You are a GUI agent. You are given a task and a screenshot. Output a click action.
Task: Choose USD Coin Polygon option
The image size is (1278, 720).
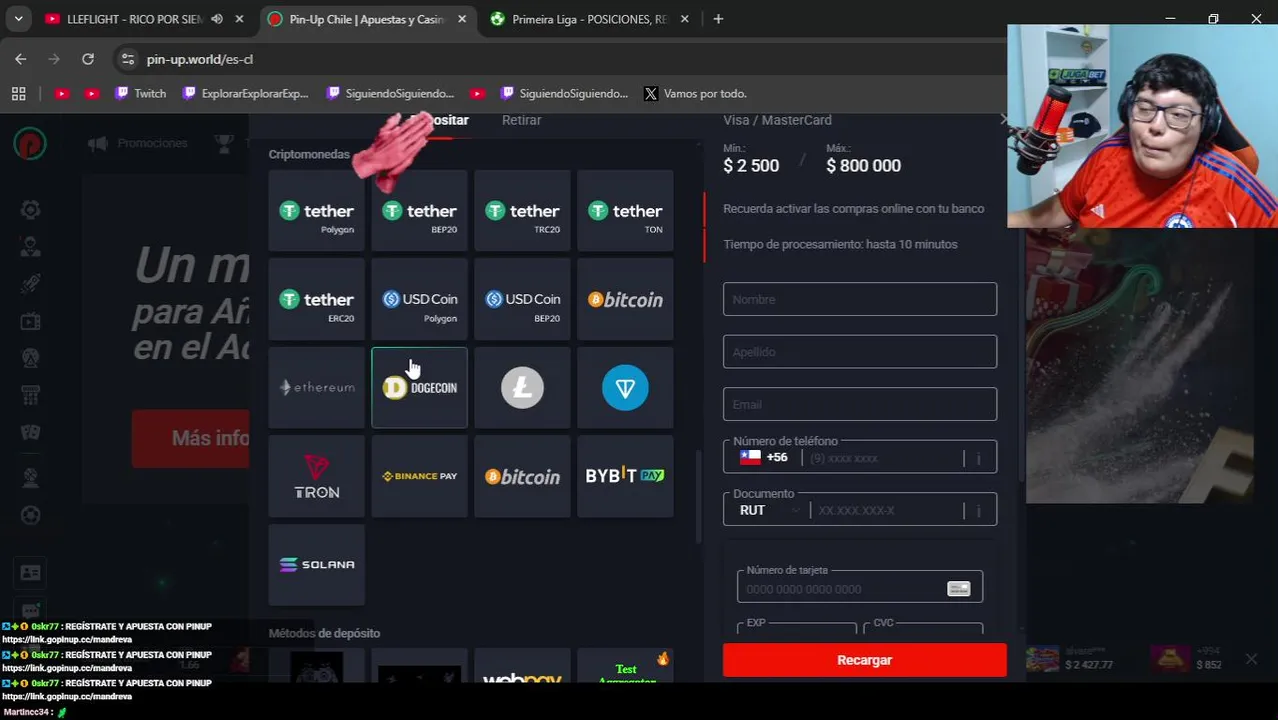[x=419, y=300]
